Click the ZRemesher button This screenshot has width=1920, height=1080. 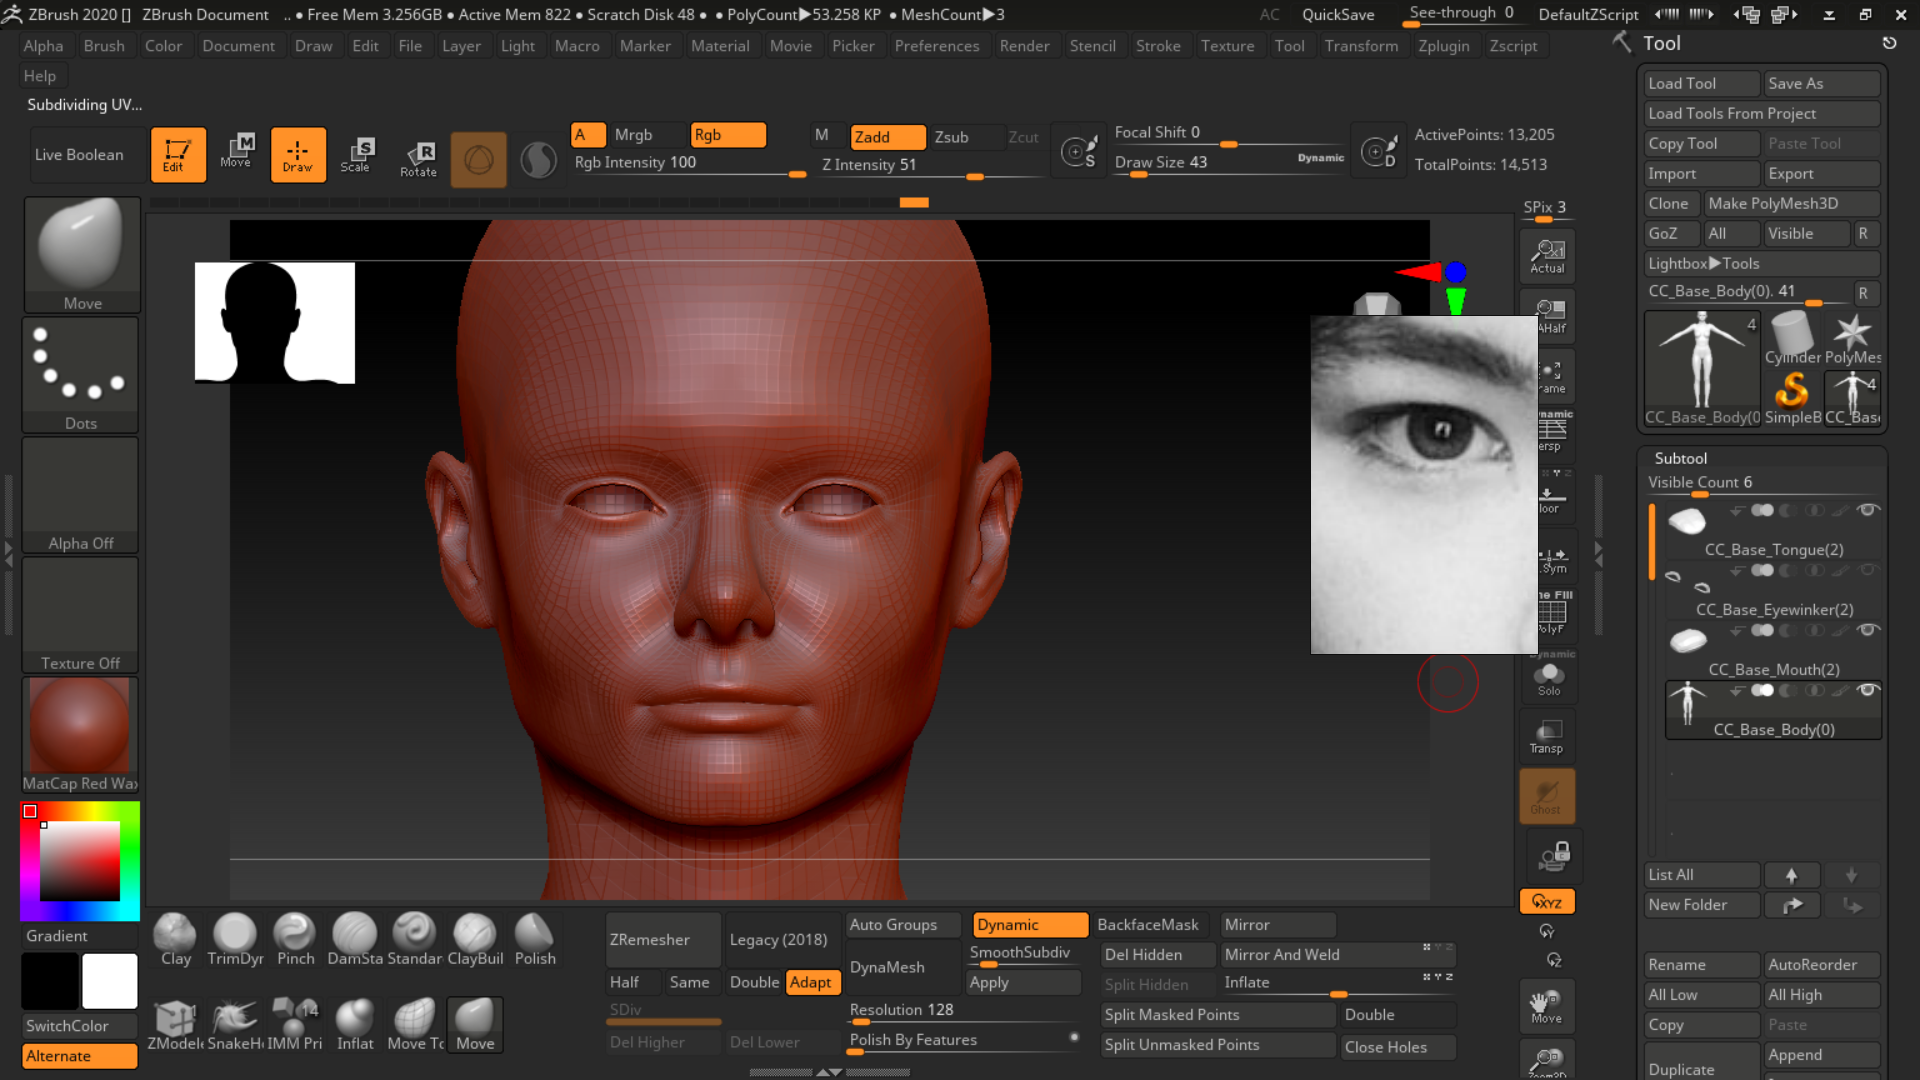pos(663,940)
